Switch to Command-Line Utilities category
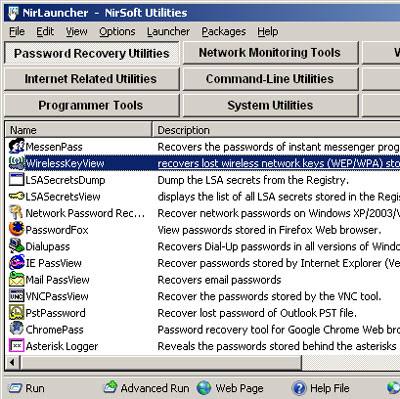400x399 pixels. click(270, 79)
